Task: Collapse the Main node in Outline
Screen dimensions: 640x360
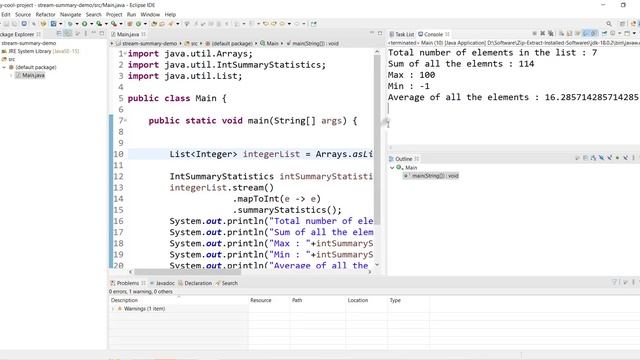Action: pyautogui.click(x=392, y=168)
